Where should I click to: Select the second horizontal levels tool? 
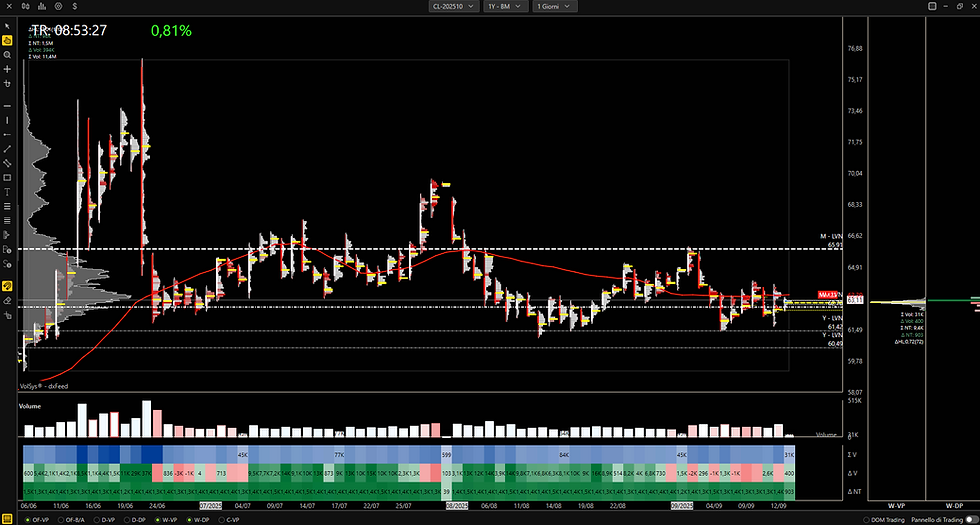click(7, 221)
